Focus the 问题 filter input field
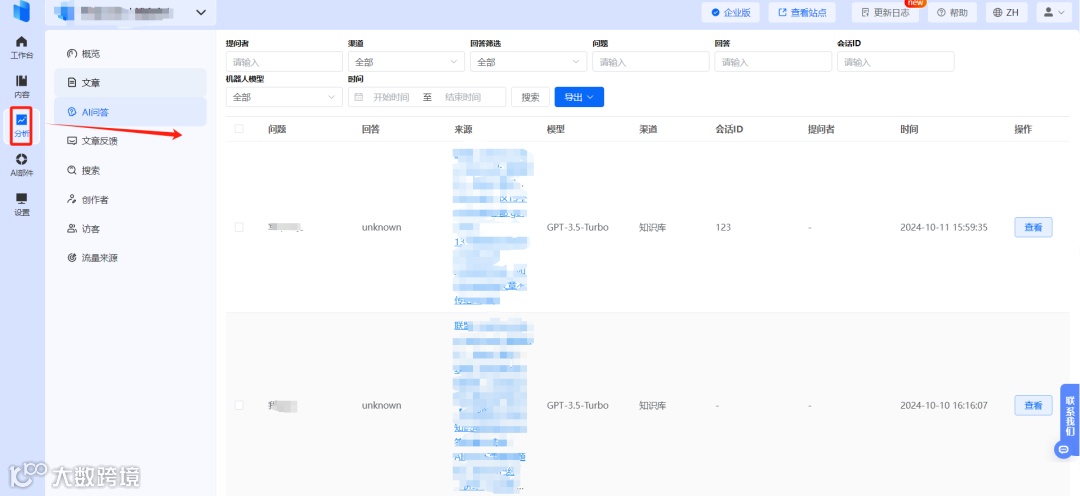1080x496 pixels. [x=651, y=62]
